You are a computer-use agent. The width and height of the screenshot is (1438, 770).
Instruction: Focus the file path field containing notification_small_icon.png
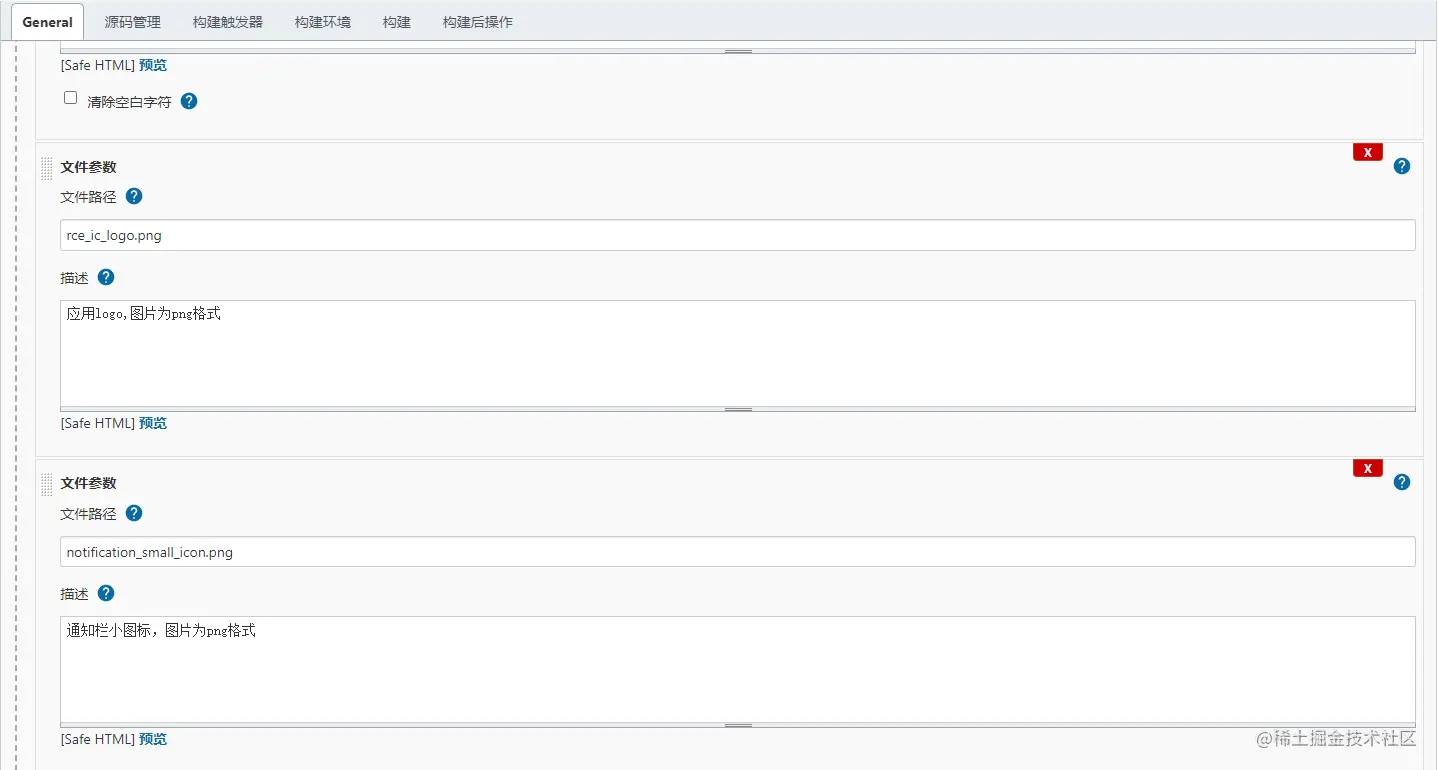pyautogui.click(x=738, y=552)
